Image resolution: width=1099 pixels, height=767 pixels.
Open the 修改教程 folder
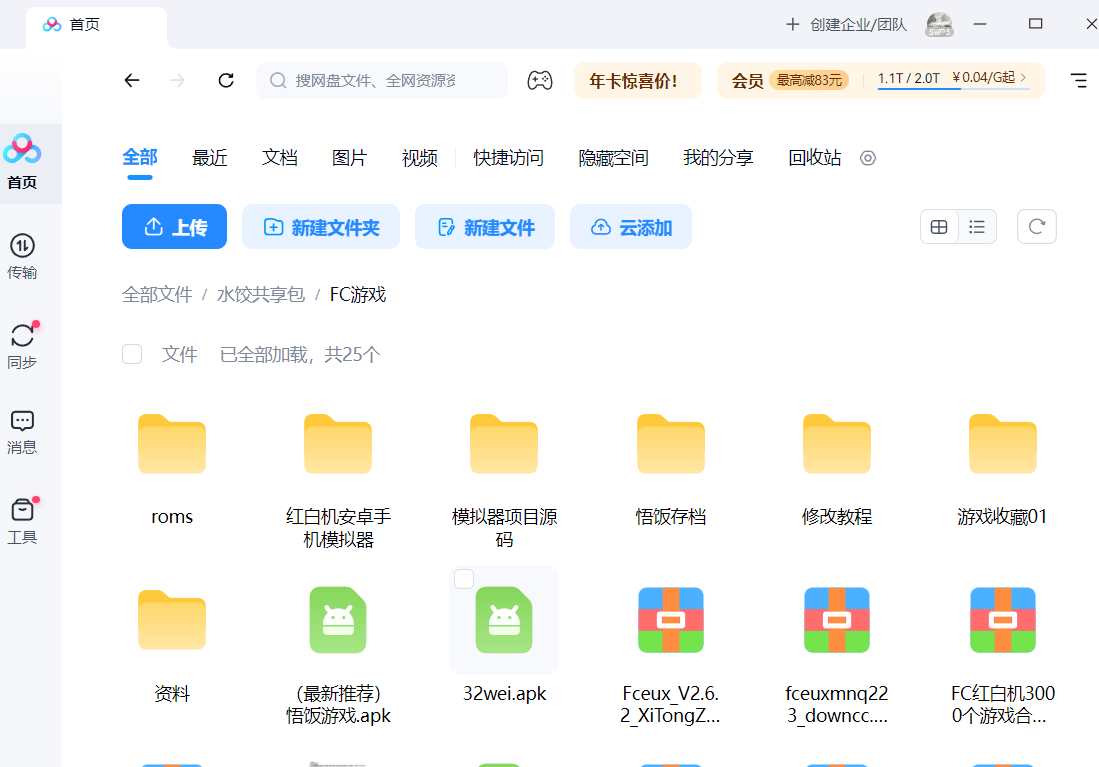837,444
